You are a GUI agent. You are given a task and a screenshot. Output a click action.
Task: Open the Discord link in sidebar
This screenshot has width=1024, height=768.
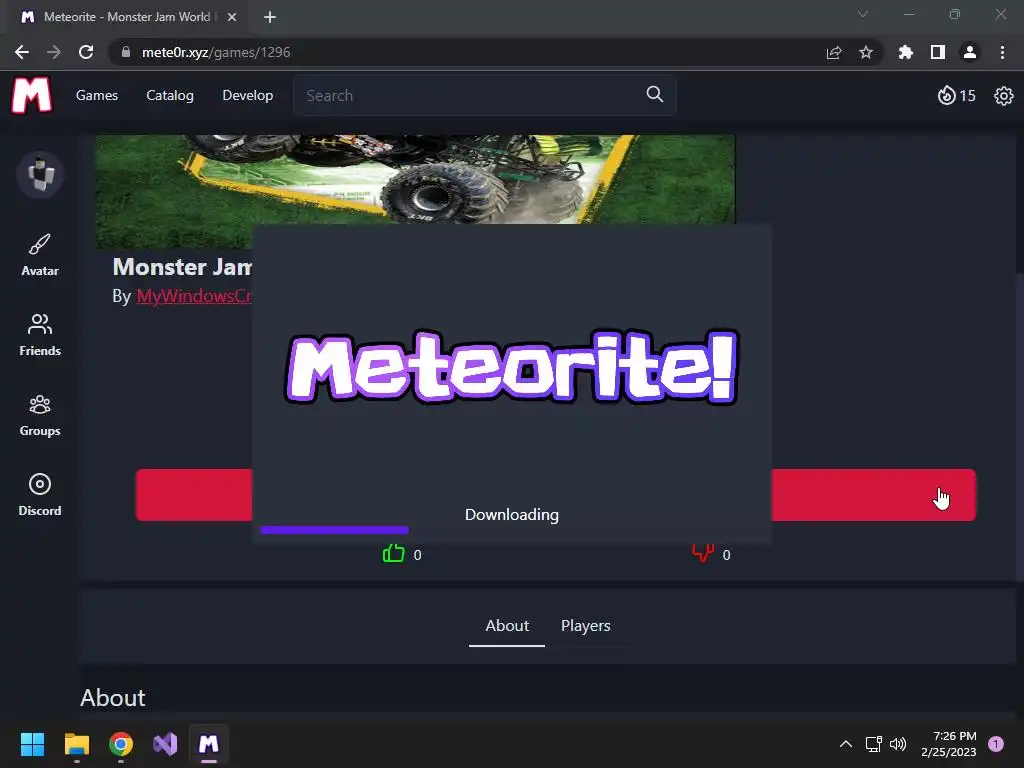point(40,495)
